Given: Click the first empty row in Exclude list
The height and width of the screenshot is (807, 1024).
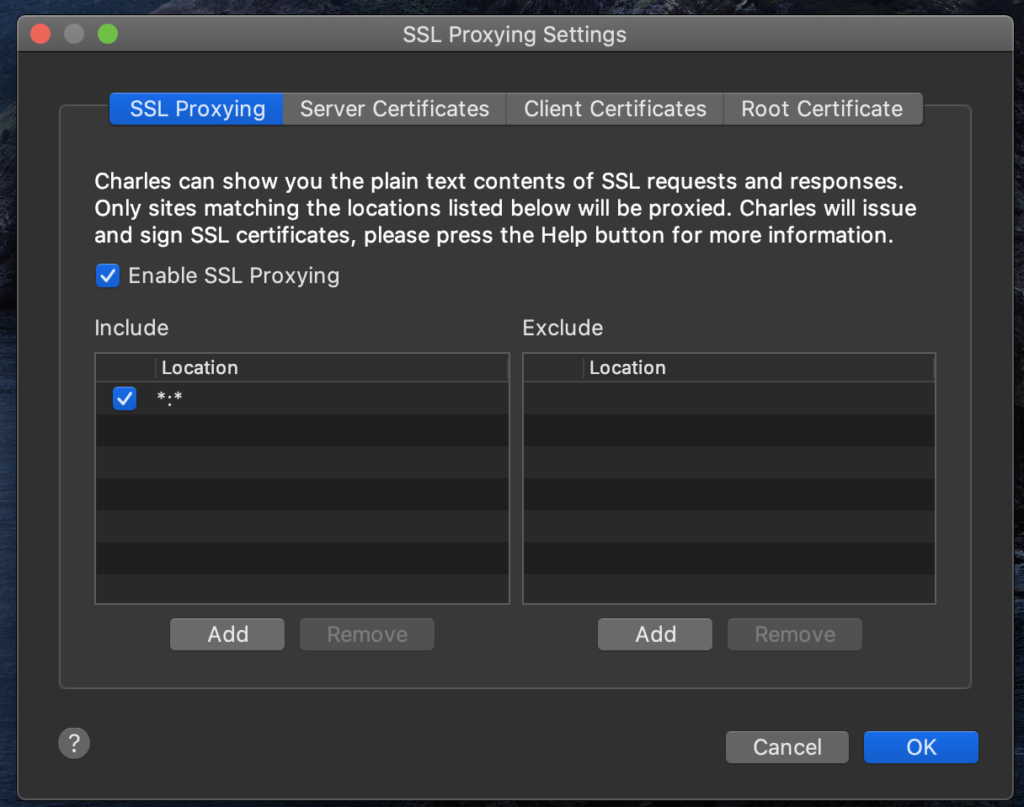Looking at the screenshot, I should point(728,399).
